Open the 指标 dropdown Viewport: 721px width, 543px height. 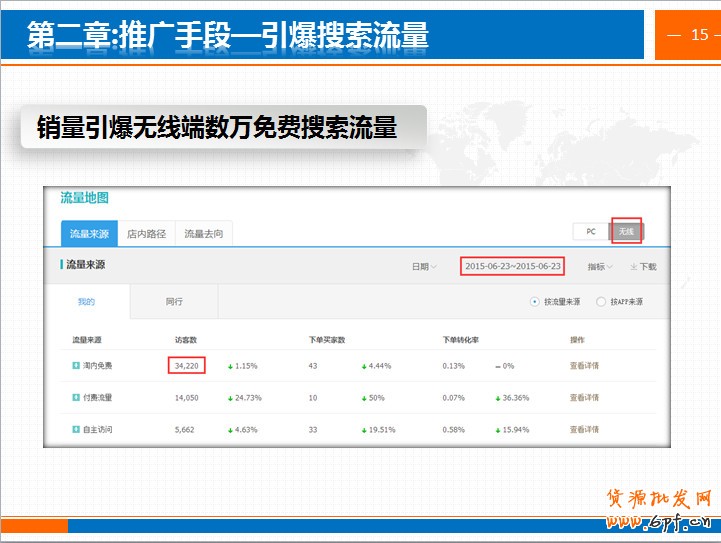[600, 267]
